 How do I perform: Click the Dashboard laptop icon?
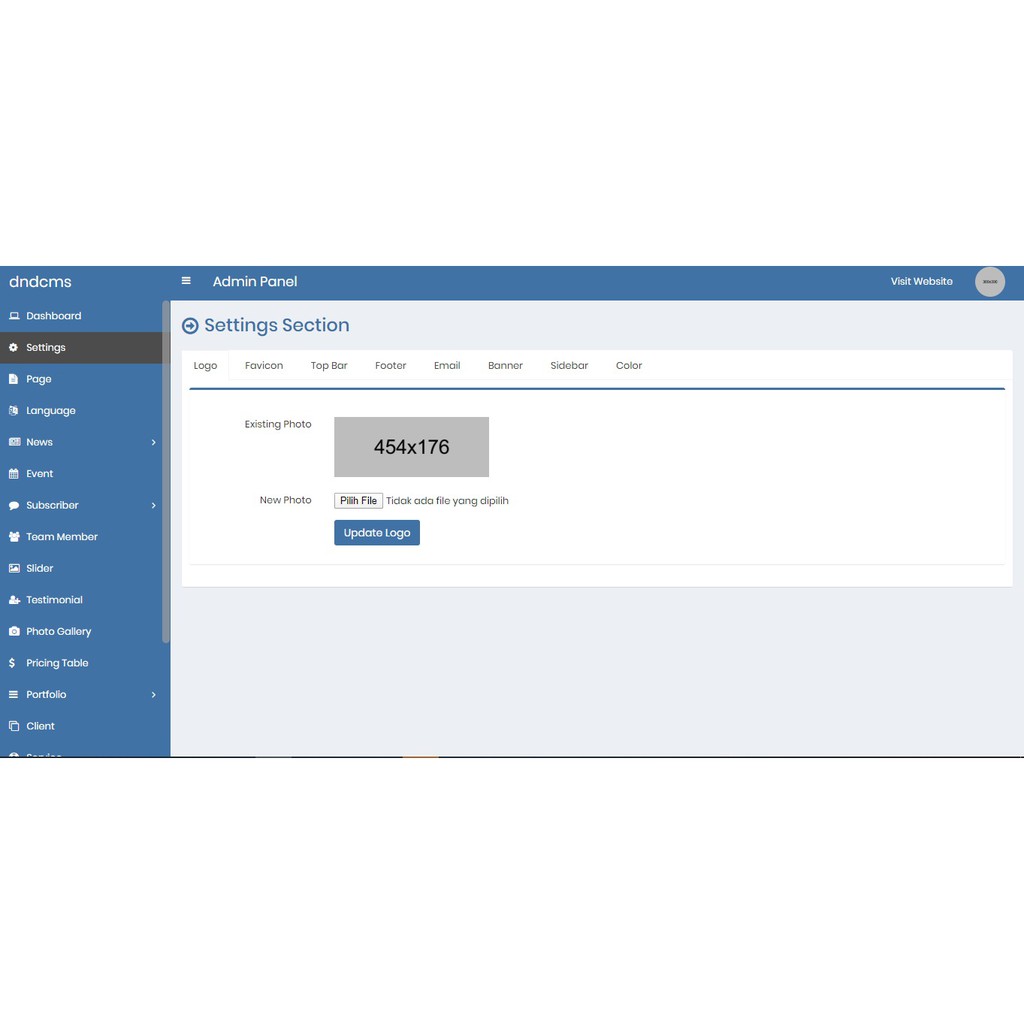coord(14,316)
